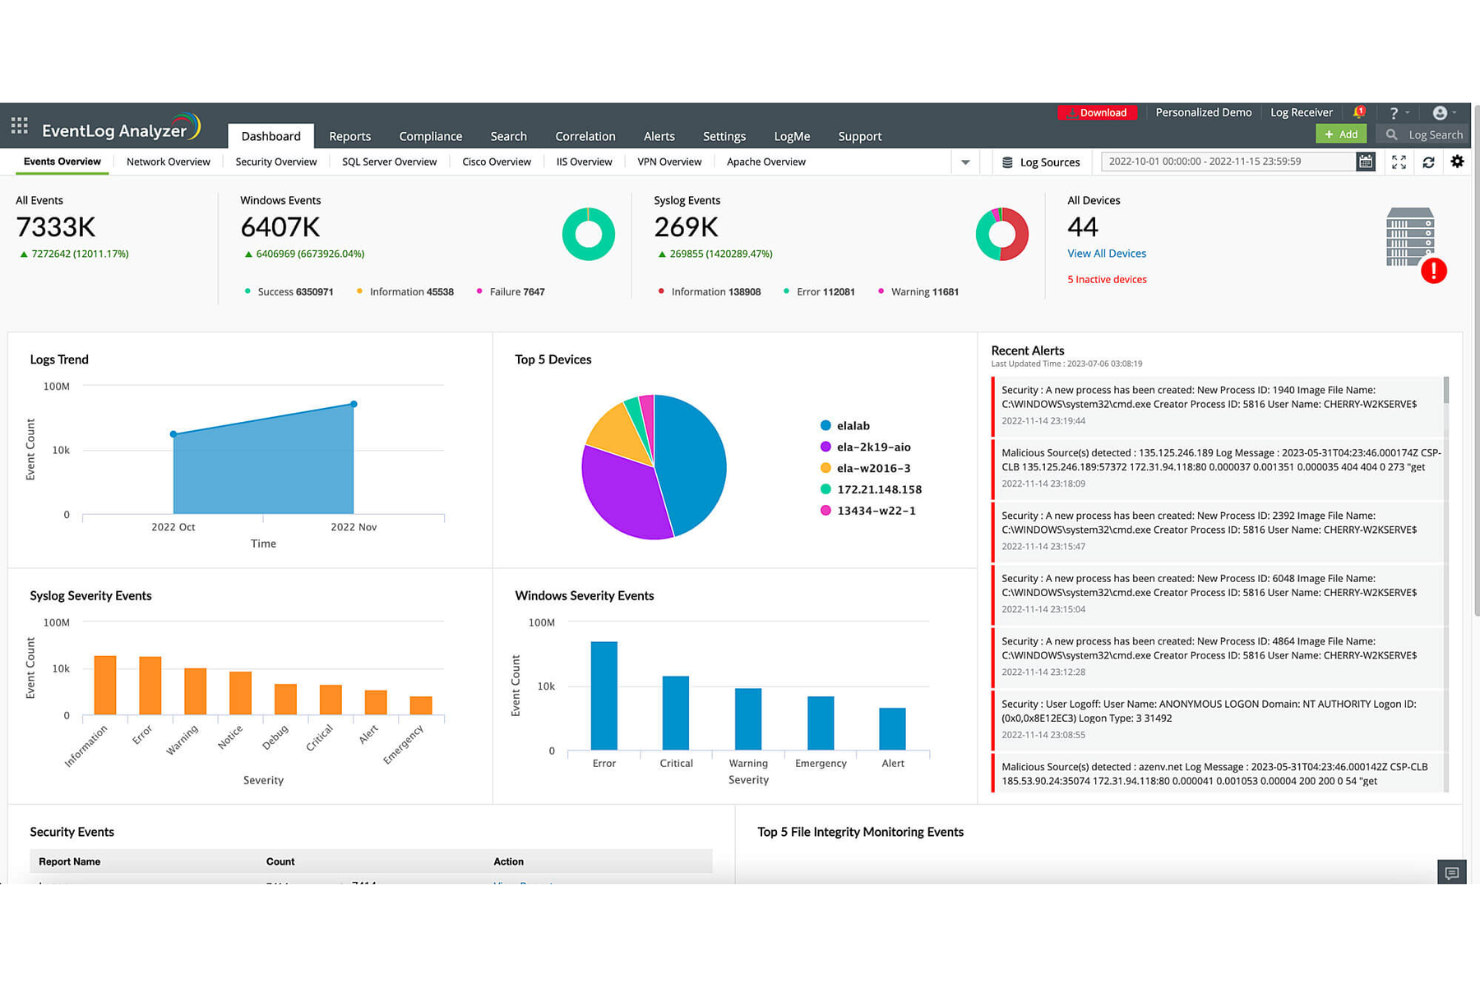1480x987 pixels.
Task: Click the fullscreen expand icon near settings
Action: (x=1399, y=161)
